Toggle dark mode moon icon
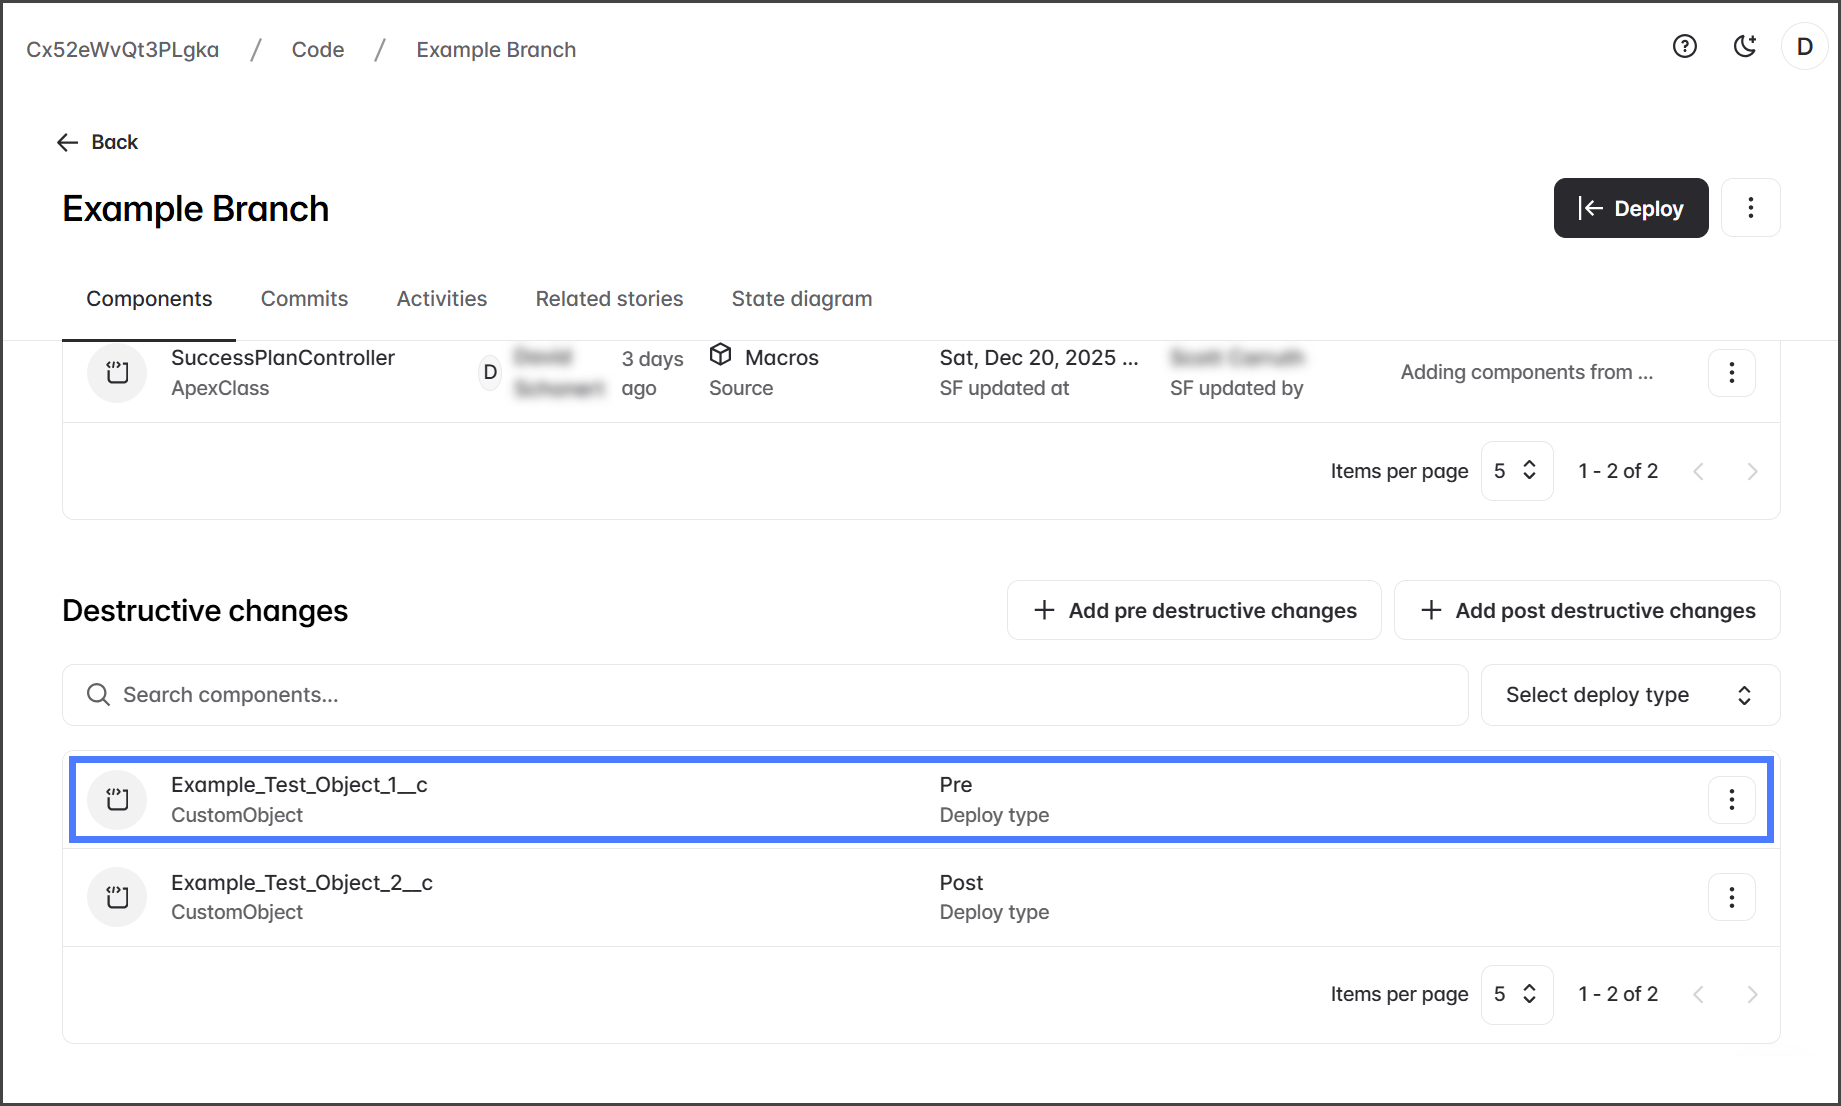 tap(1744, 47)
